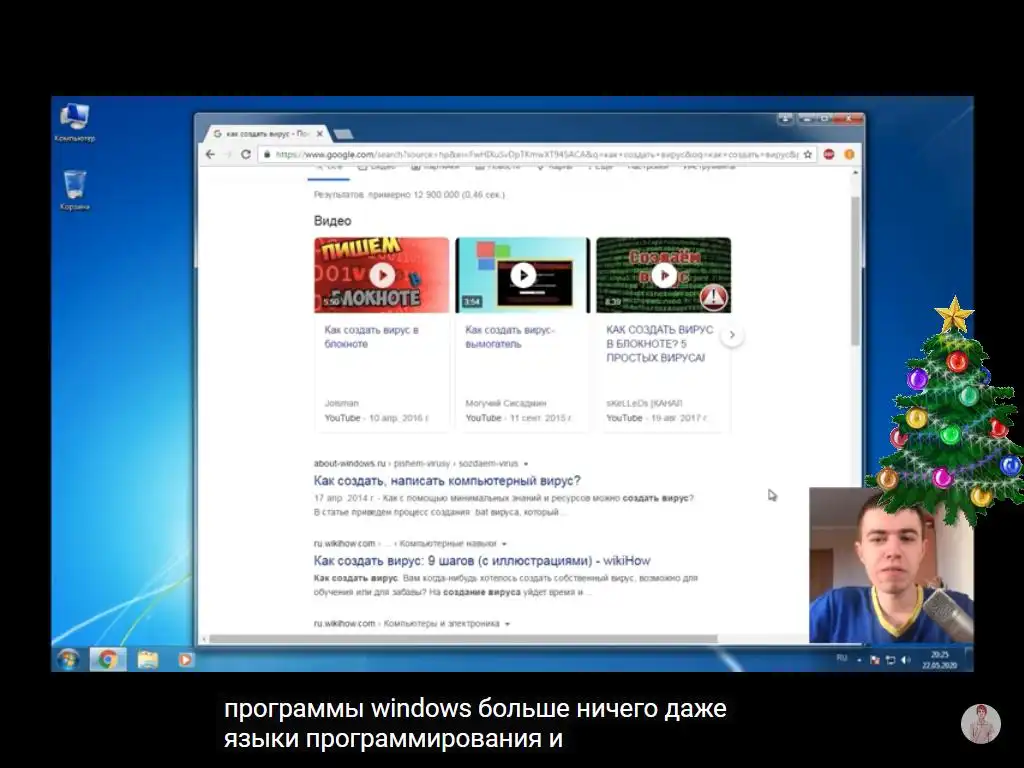This screenshot has height=768, width=1024.
Task: Open 'КАК СОЗДАТЬ ВИРУС В БЛОКНОТЕ? 5 ПРОСТЫХ ВИРУСА' title
Action: 660,344
